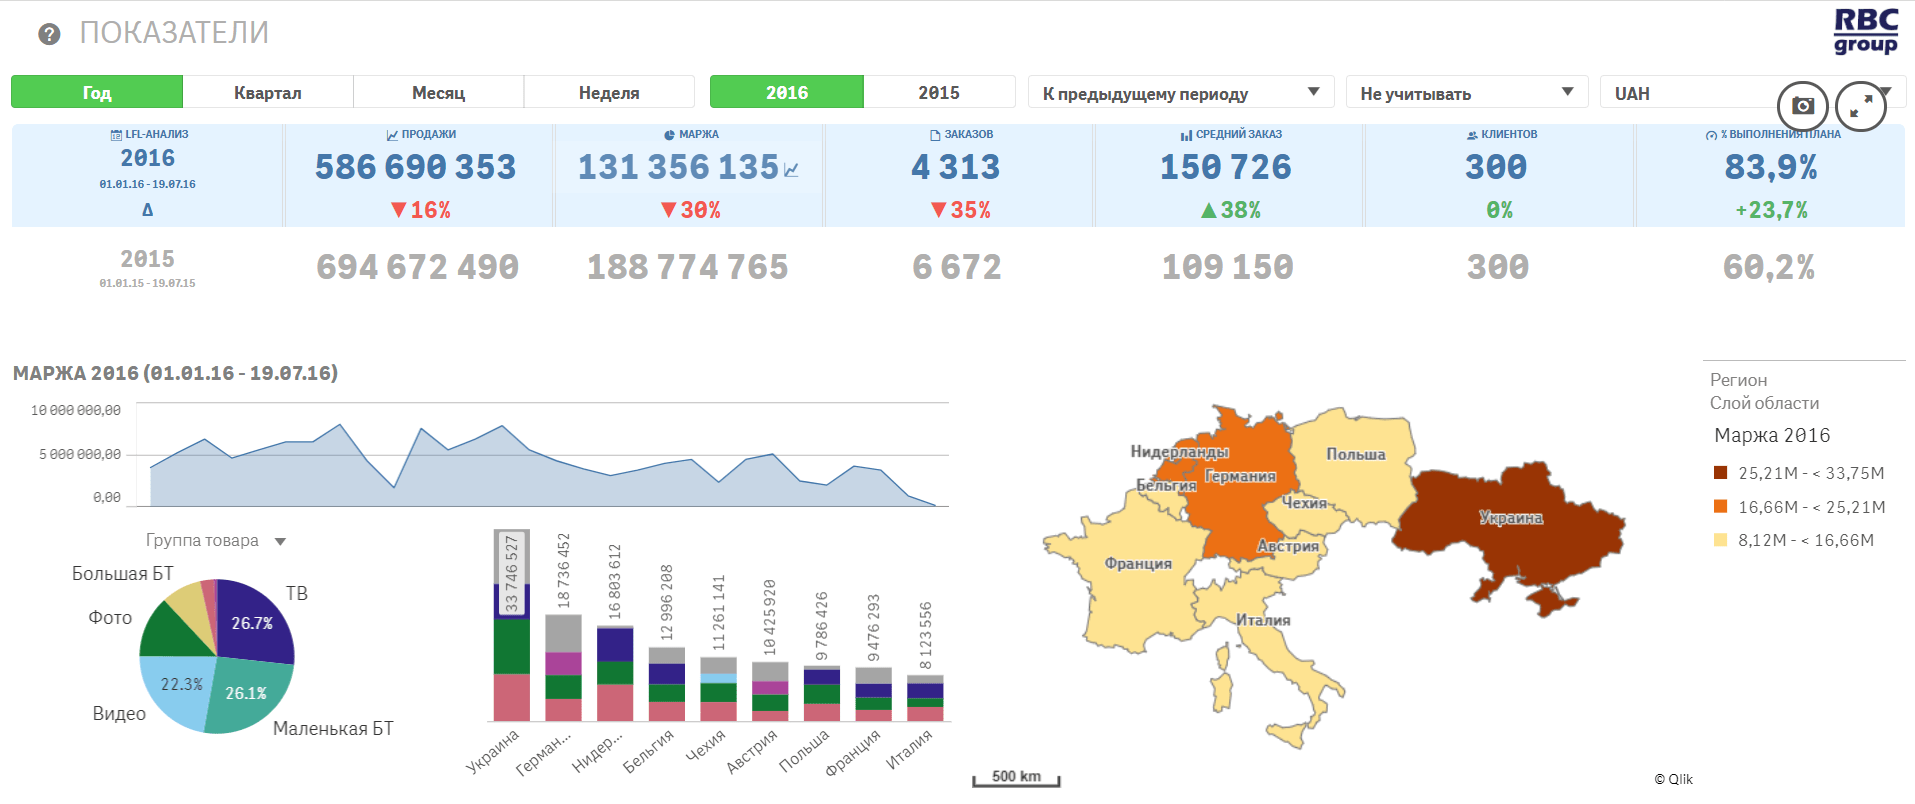Click the delta triangle under LFL-analysis 2016
This screenshot has width=1915, height=804.
pyautogui.click(x=147, y=210)
